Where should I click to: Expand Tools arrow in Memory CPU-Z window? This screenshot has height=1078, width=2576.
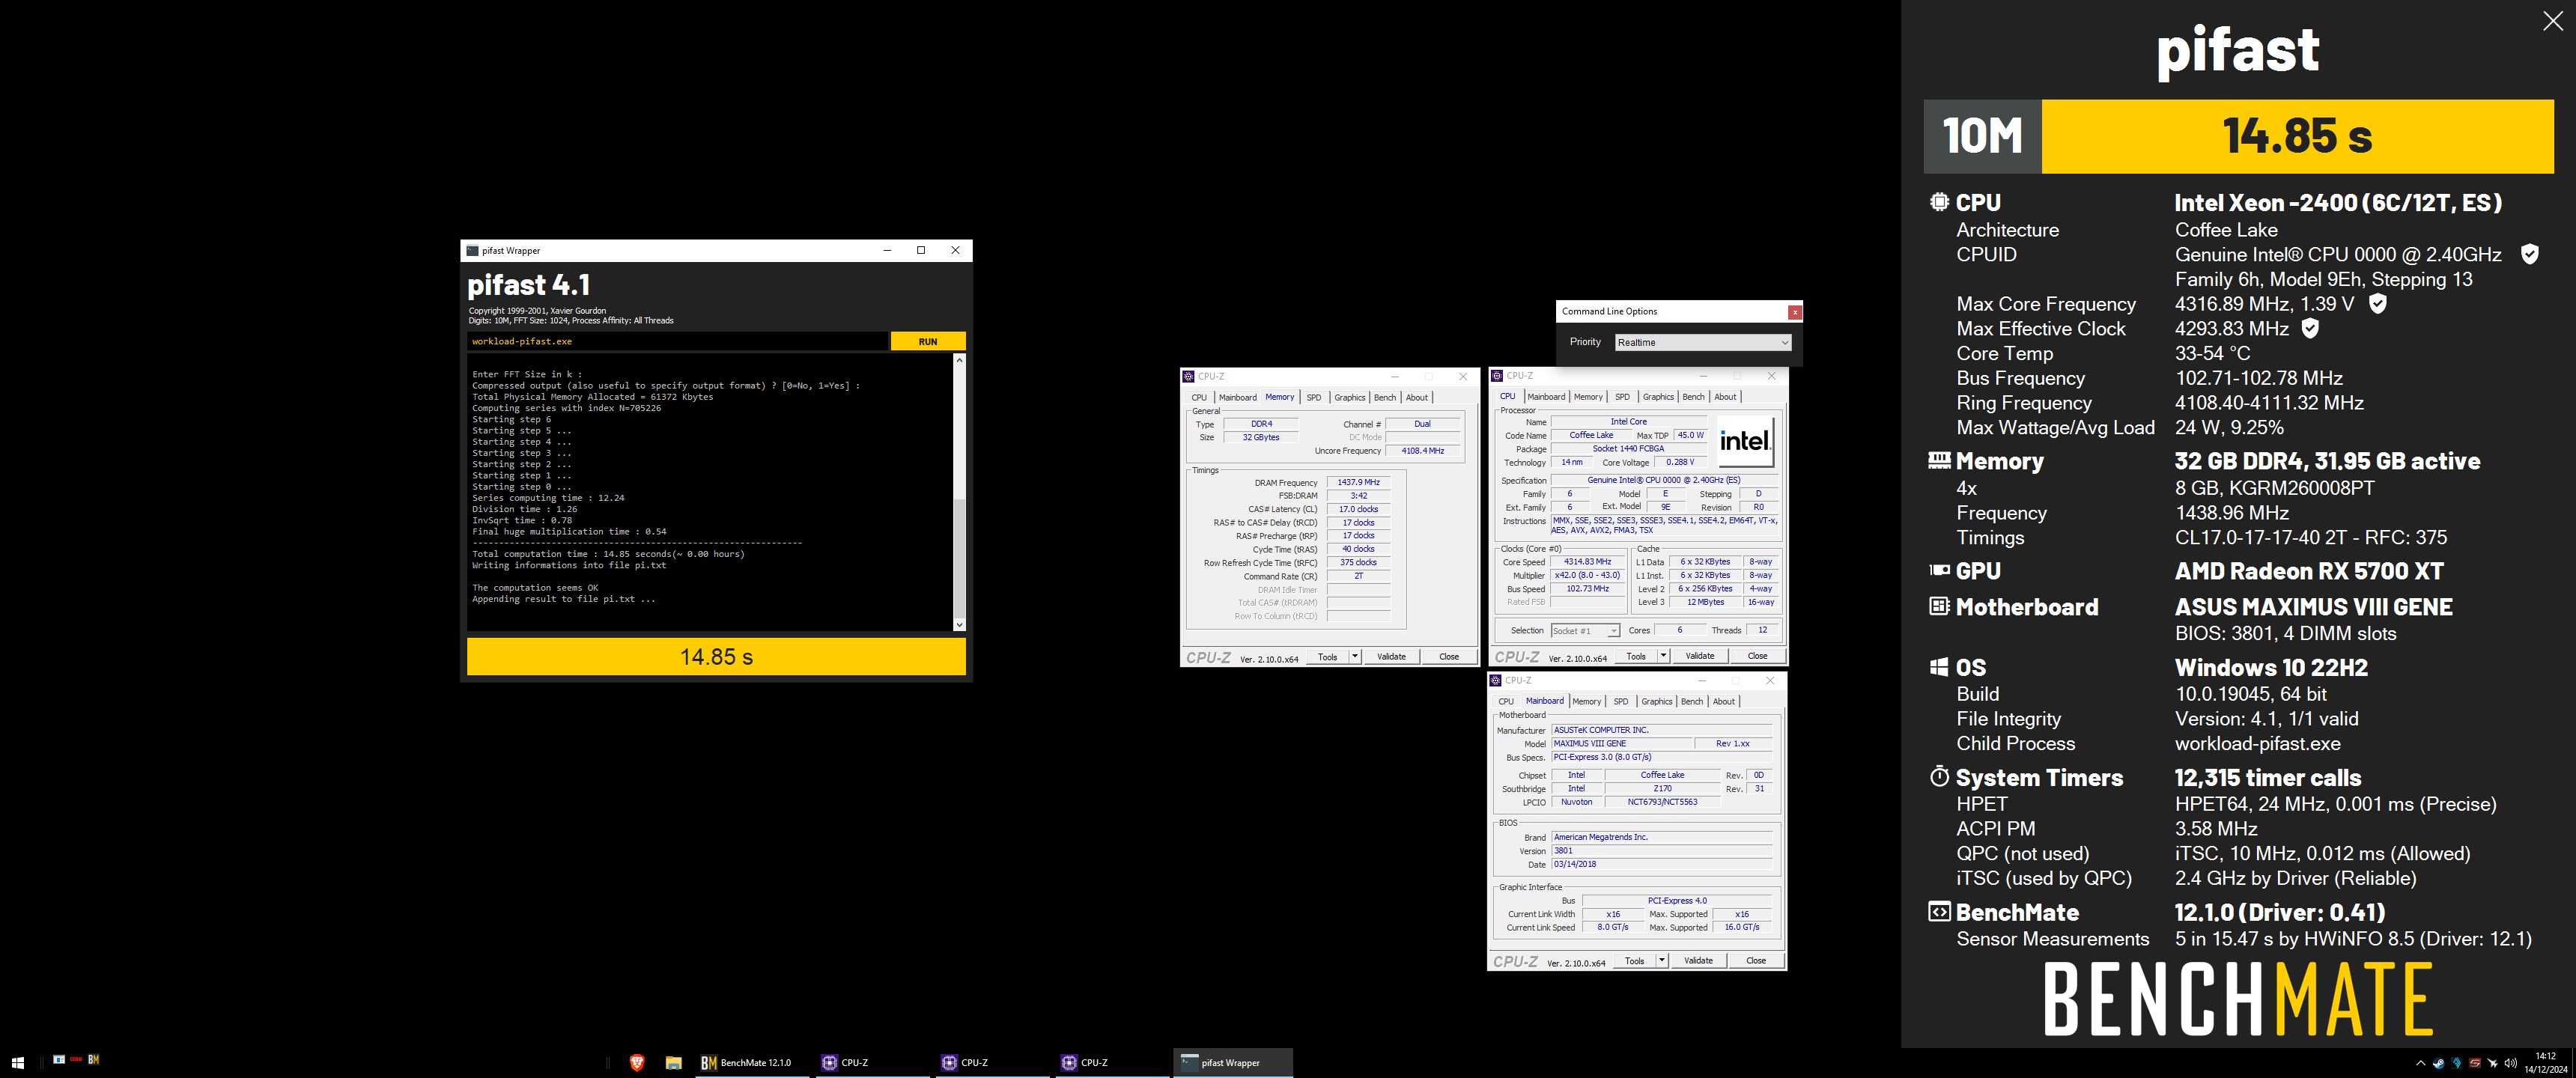click(x=1355, y=657)
